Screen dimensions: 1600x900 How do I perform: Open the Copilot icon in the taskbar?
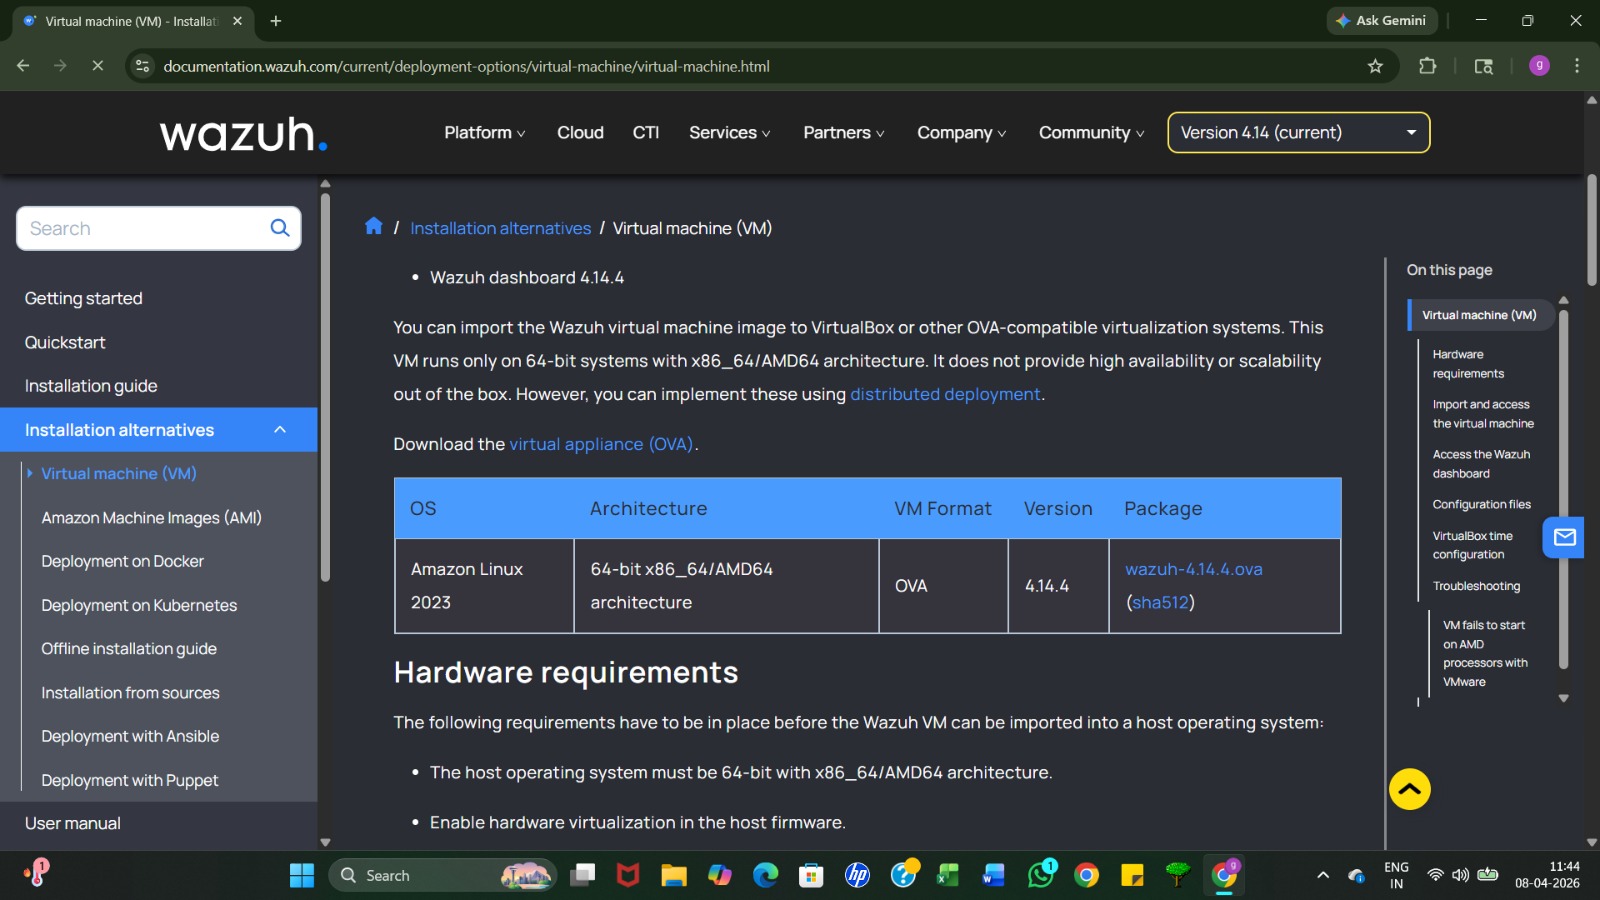(720, 876)
